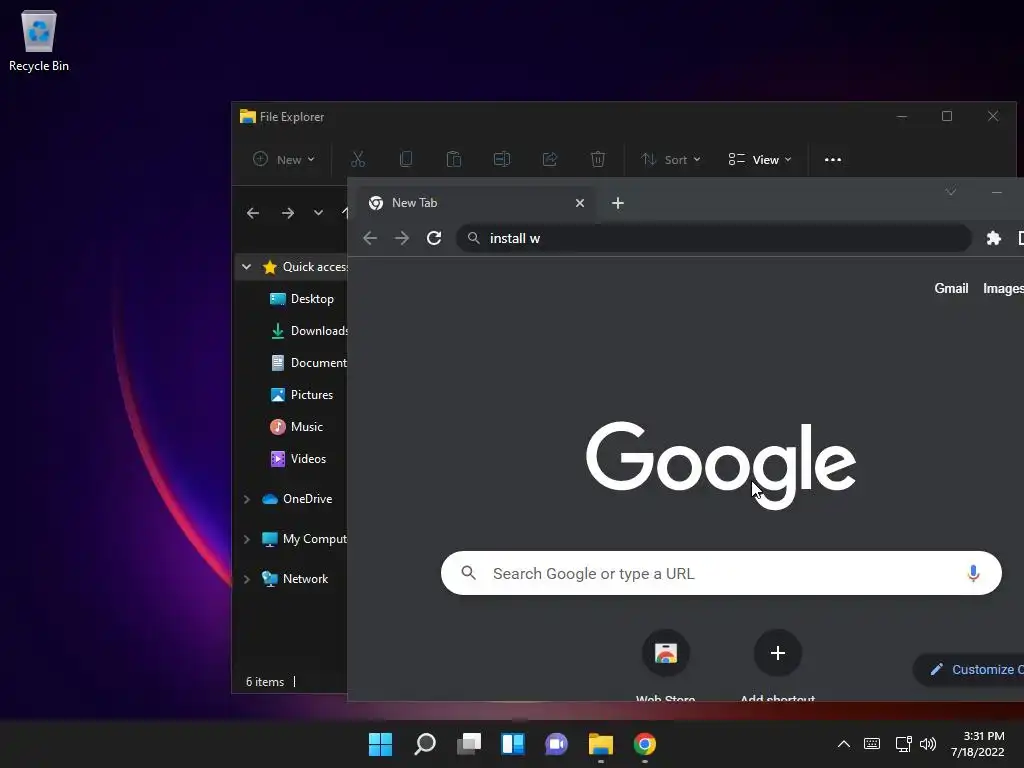This screenshot has height=768, width=1024.
Task: Open the Windows Start menu
Action: [x=380, y=744]
